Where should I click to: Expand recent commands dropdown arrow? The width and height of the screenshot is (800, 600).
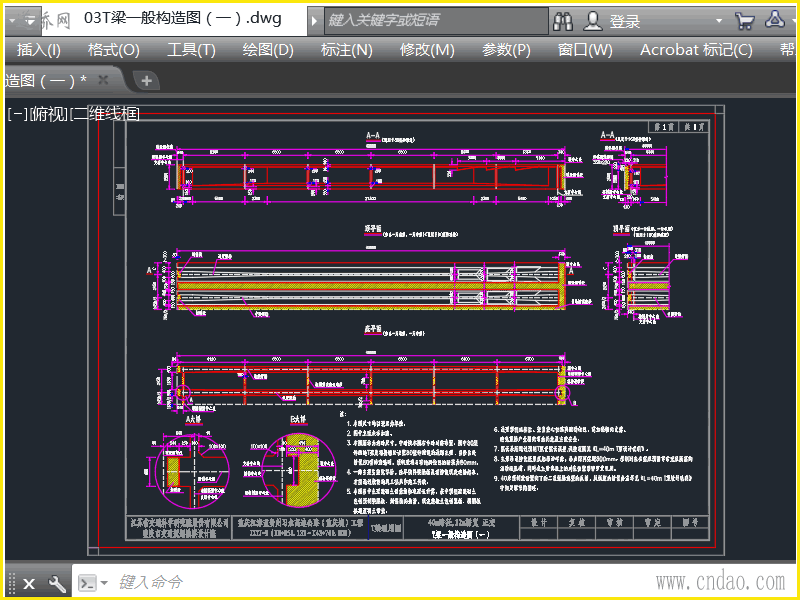(x=103, y=583)
